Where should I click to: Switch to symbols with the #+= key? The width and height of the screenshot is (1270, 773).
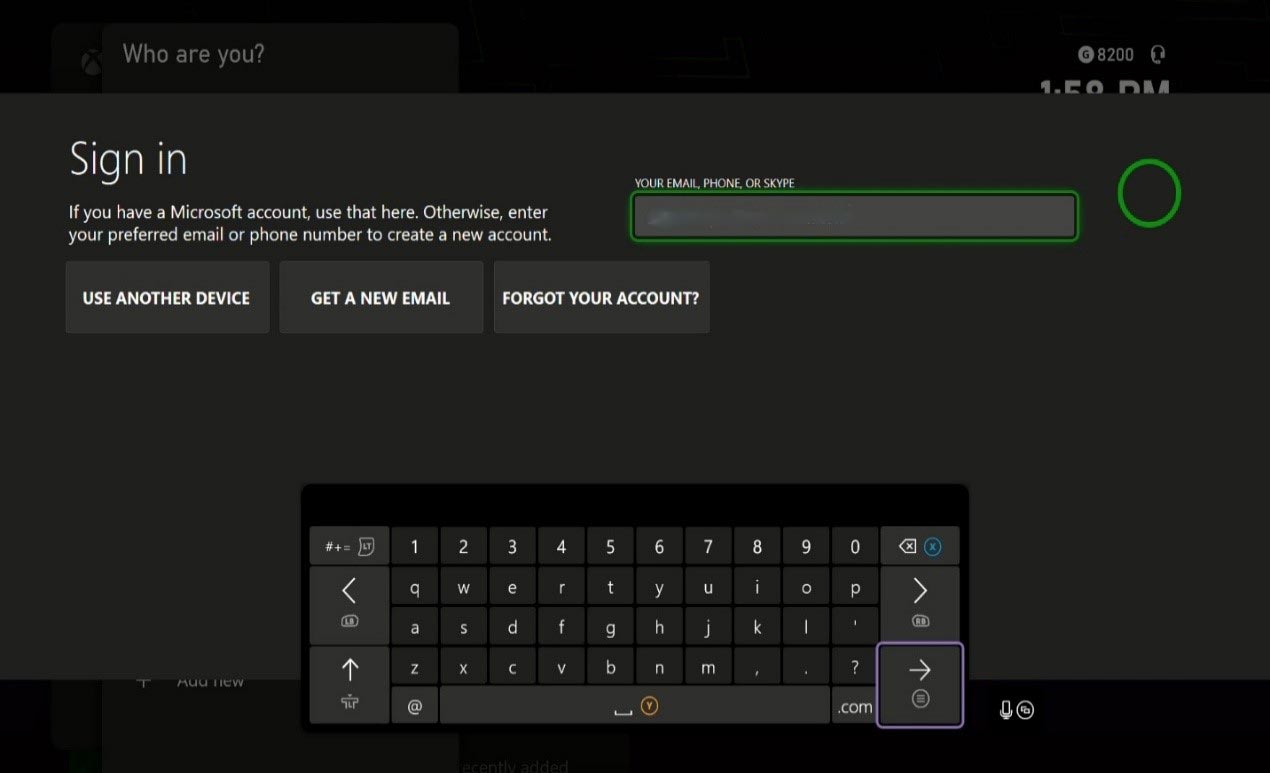[x=349, y=546]
